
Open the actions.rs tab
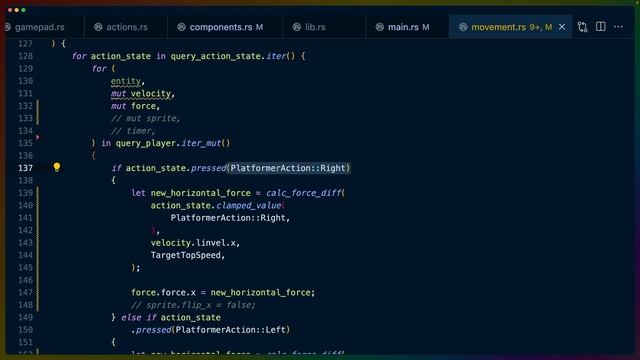tap(127, 27)
